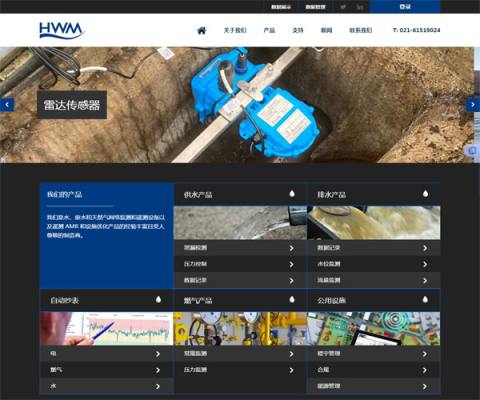Open the 新闻 navigation item
Viewport: 480px width, 400px height.
tap(326, 30)
